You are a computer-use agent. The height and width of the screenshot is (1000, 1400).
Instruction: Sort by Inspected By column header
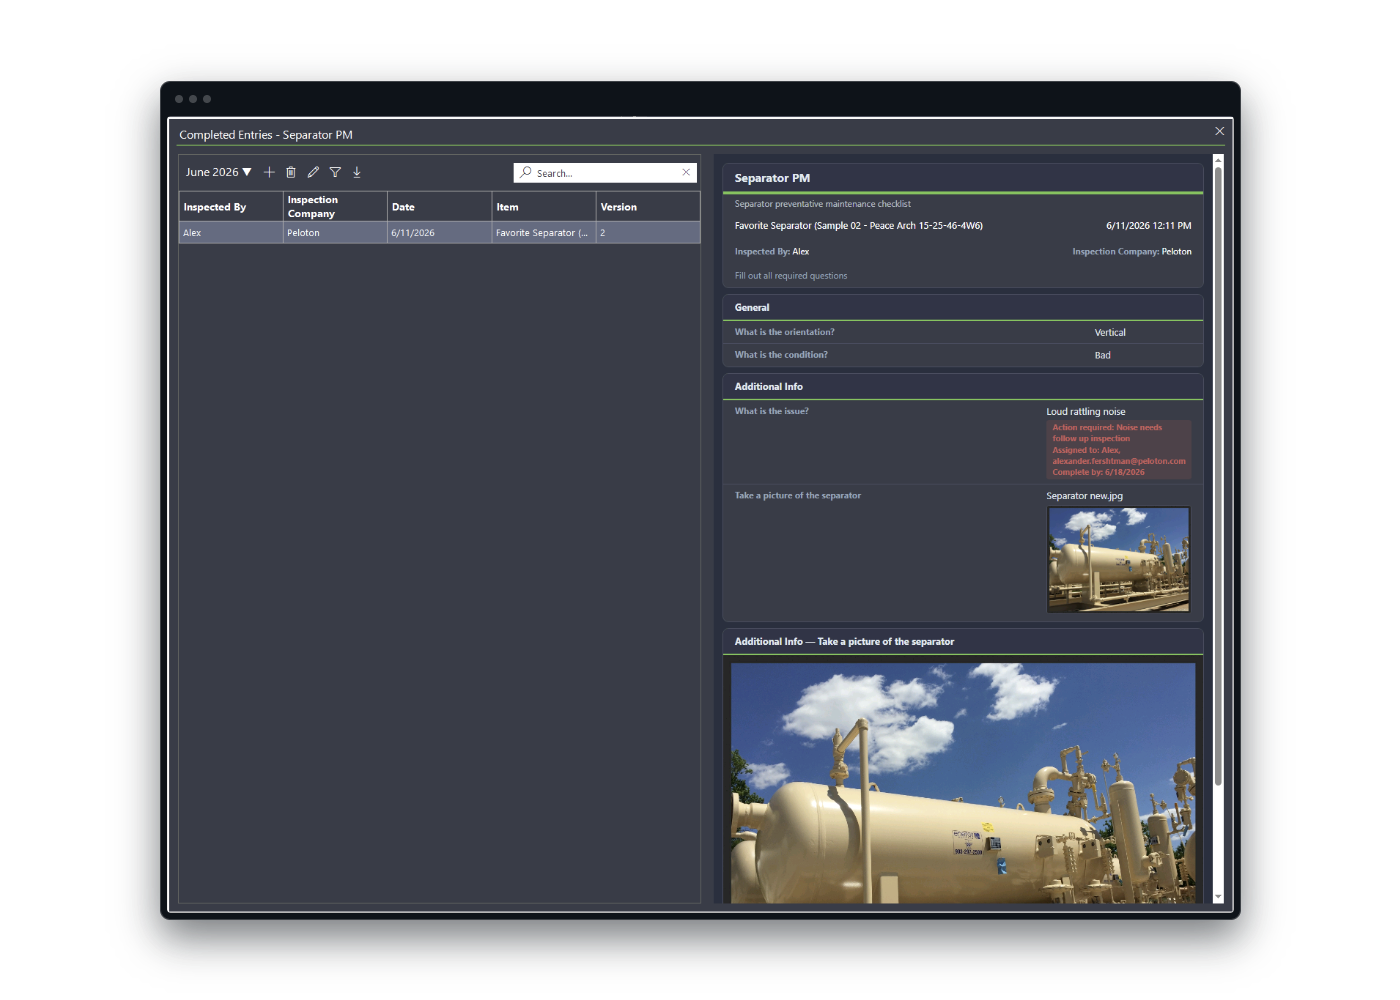click(x=231, y=207)
